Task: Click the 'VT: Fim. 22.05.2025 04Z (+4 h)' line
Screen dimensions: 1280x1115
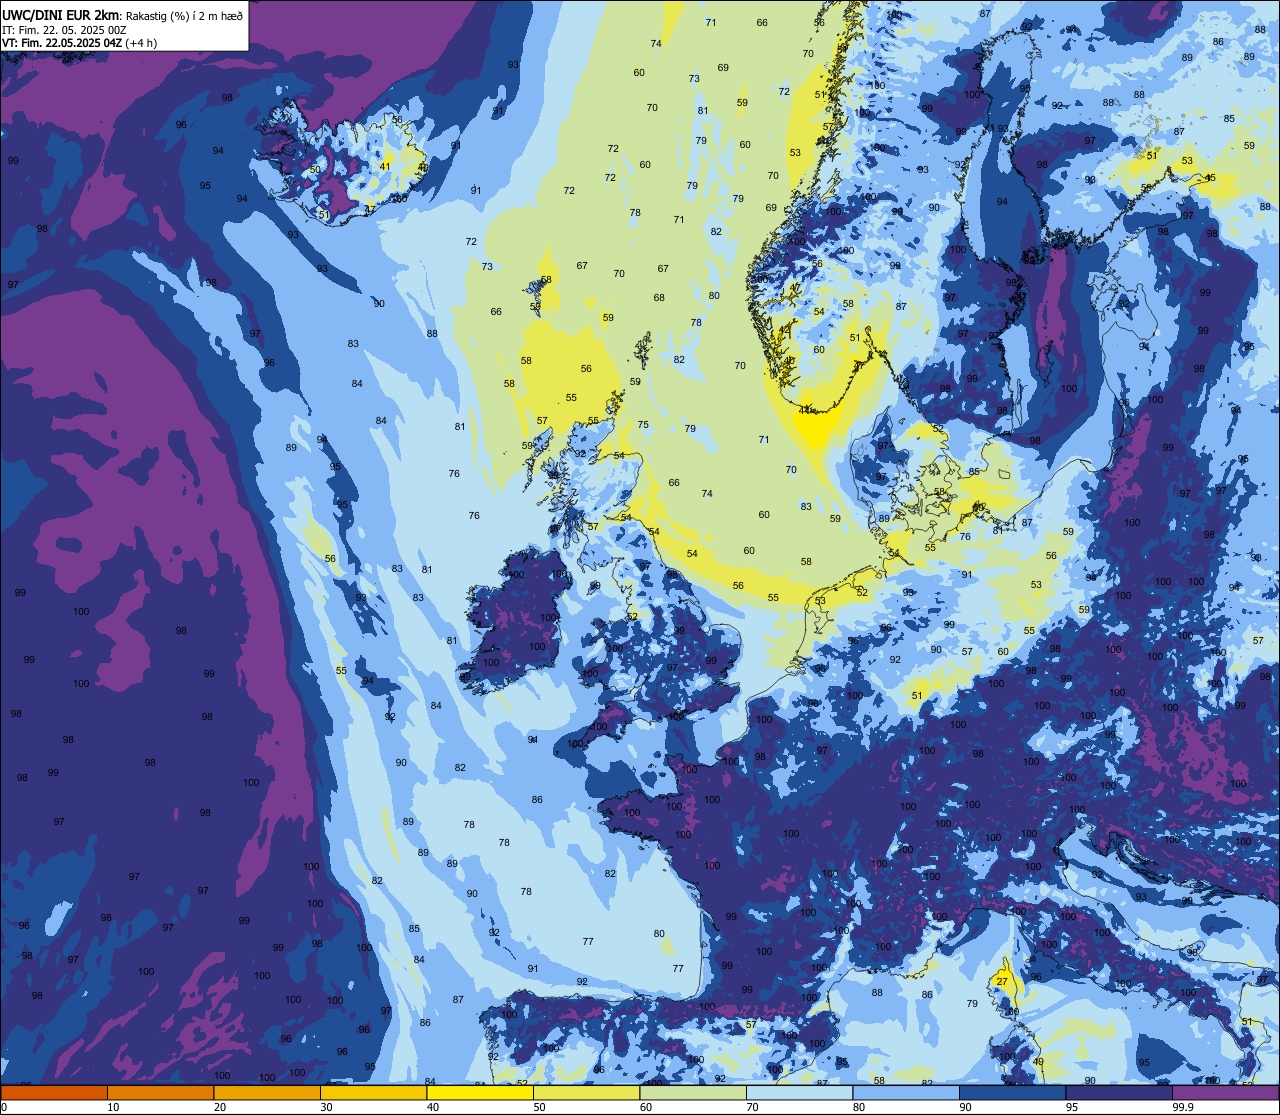Action: pos(79,43)
